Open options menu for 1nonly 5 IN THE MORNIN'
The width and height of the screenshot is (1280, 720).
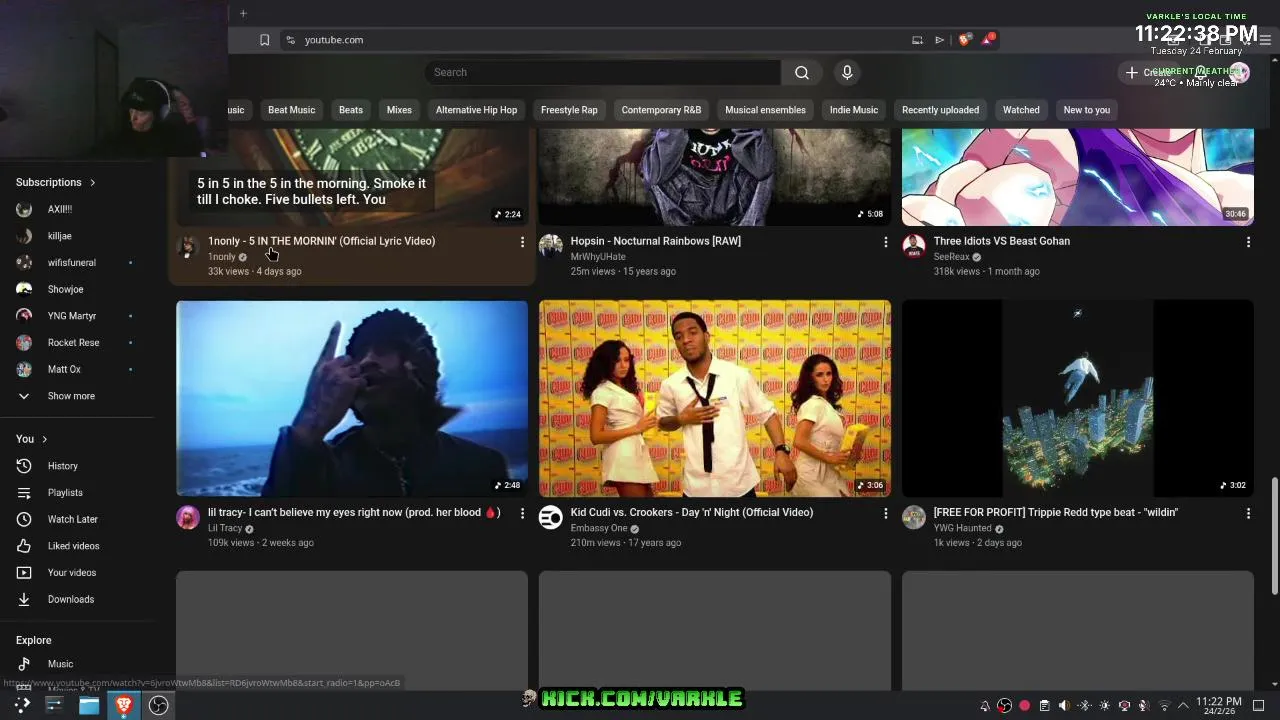click(522, 242)
